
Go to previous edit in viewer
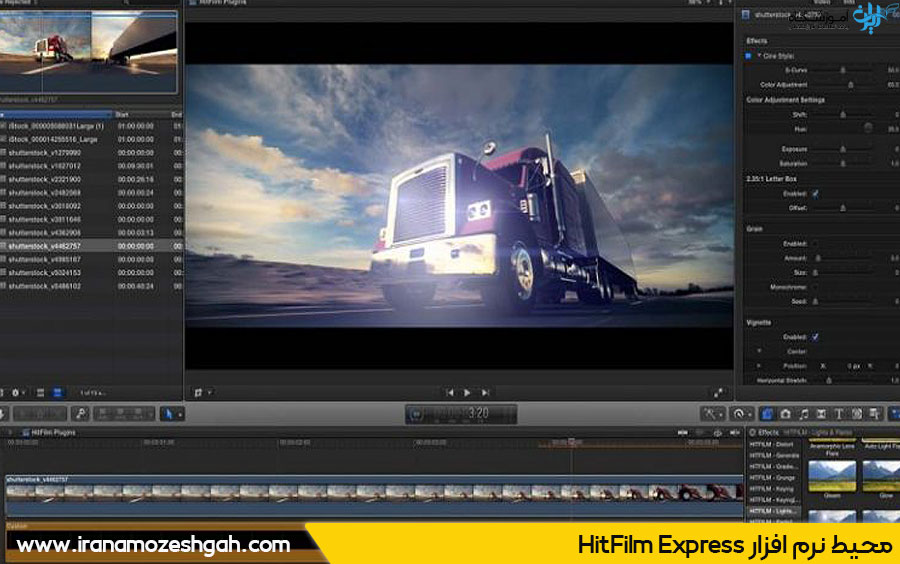[x=449, y=392]
